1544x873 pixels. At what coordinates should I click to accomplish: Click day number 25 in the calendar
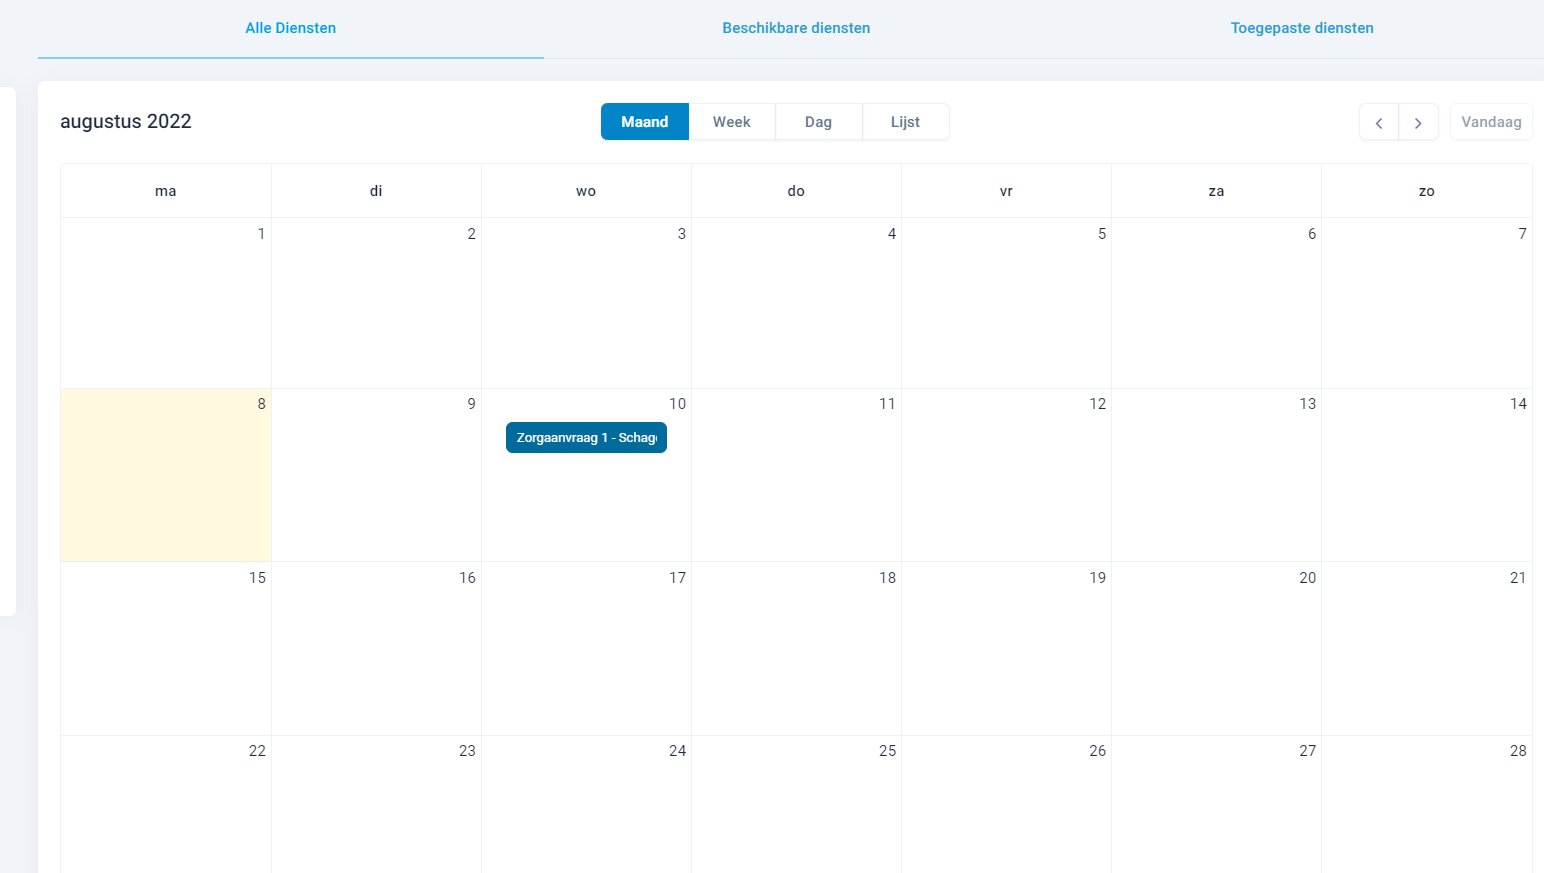click(x=888, y=751)
